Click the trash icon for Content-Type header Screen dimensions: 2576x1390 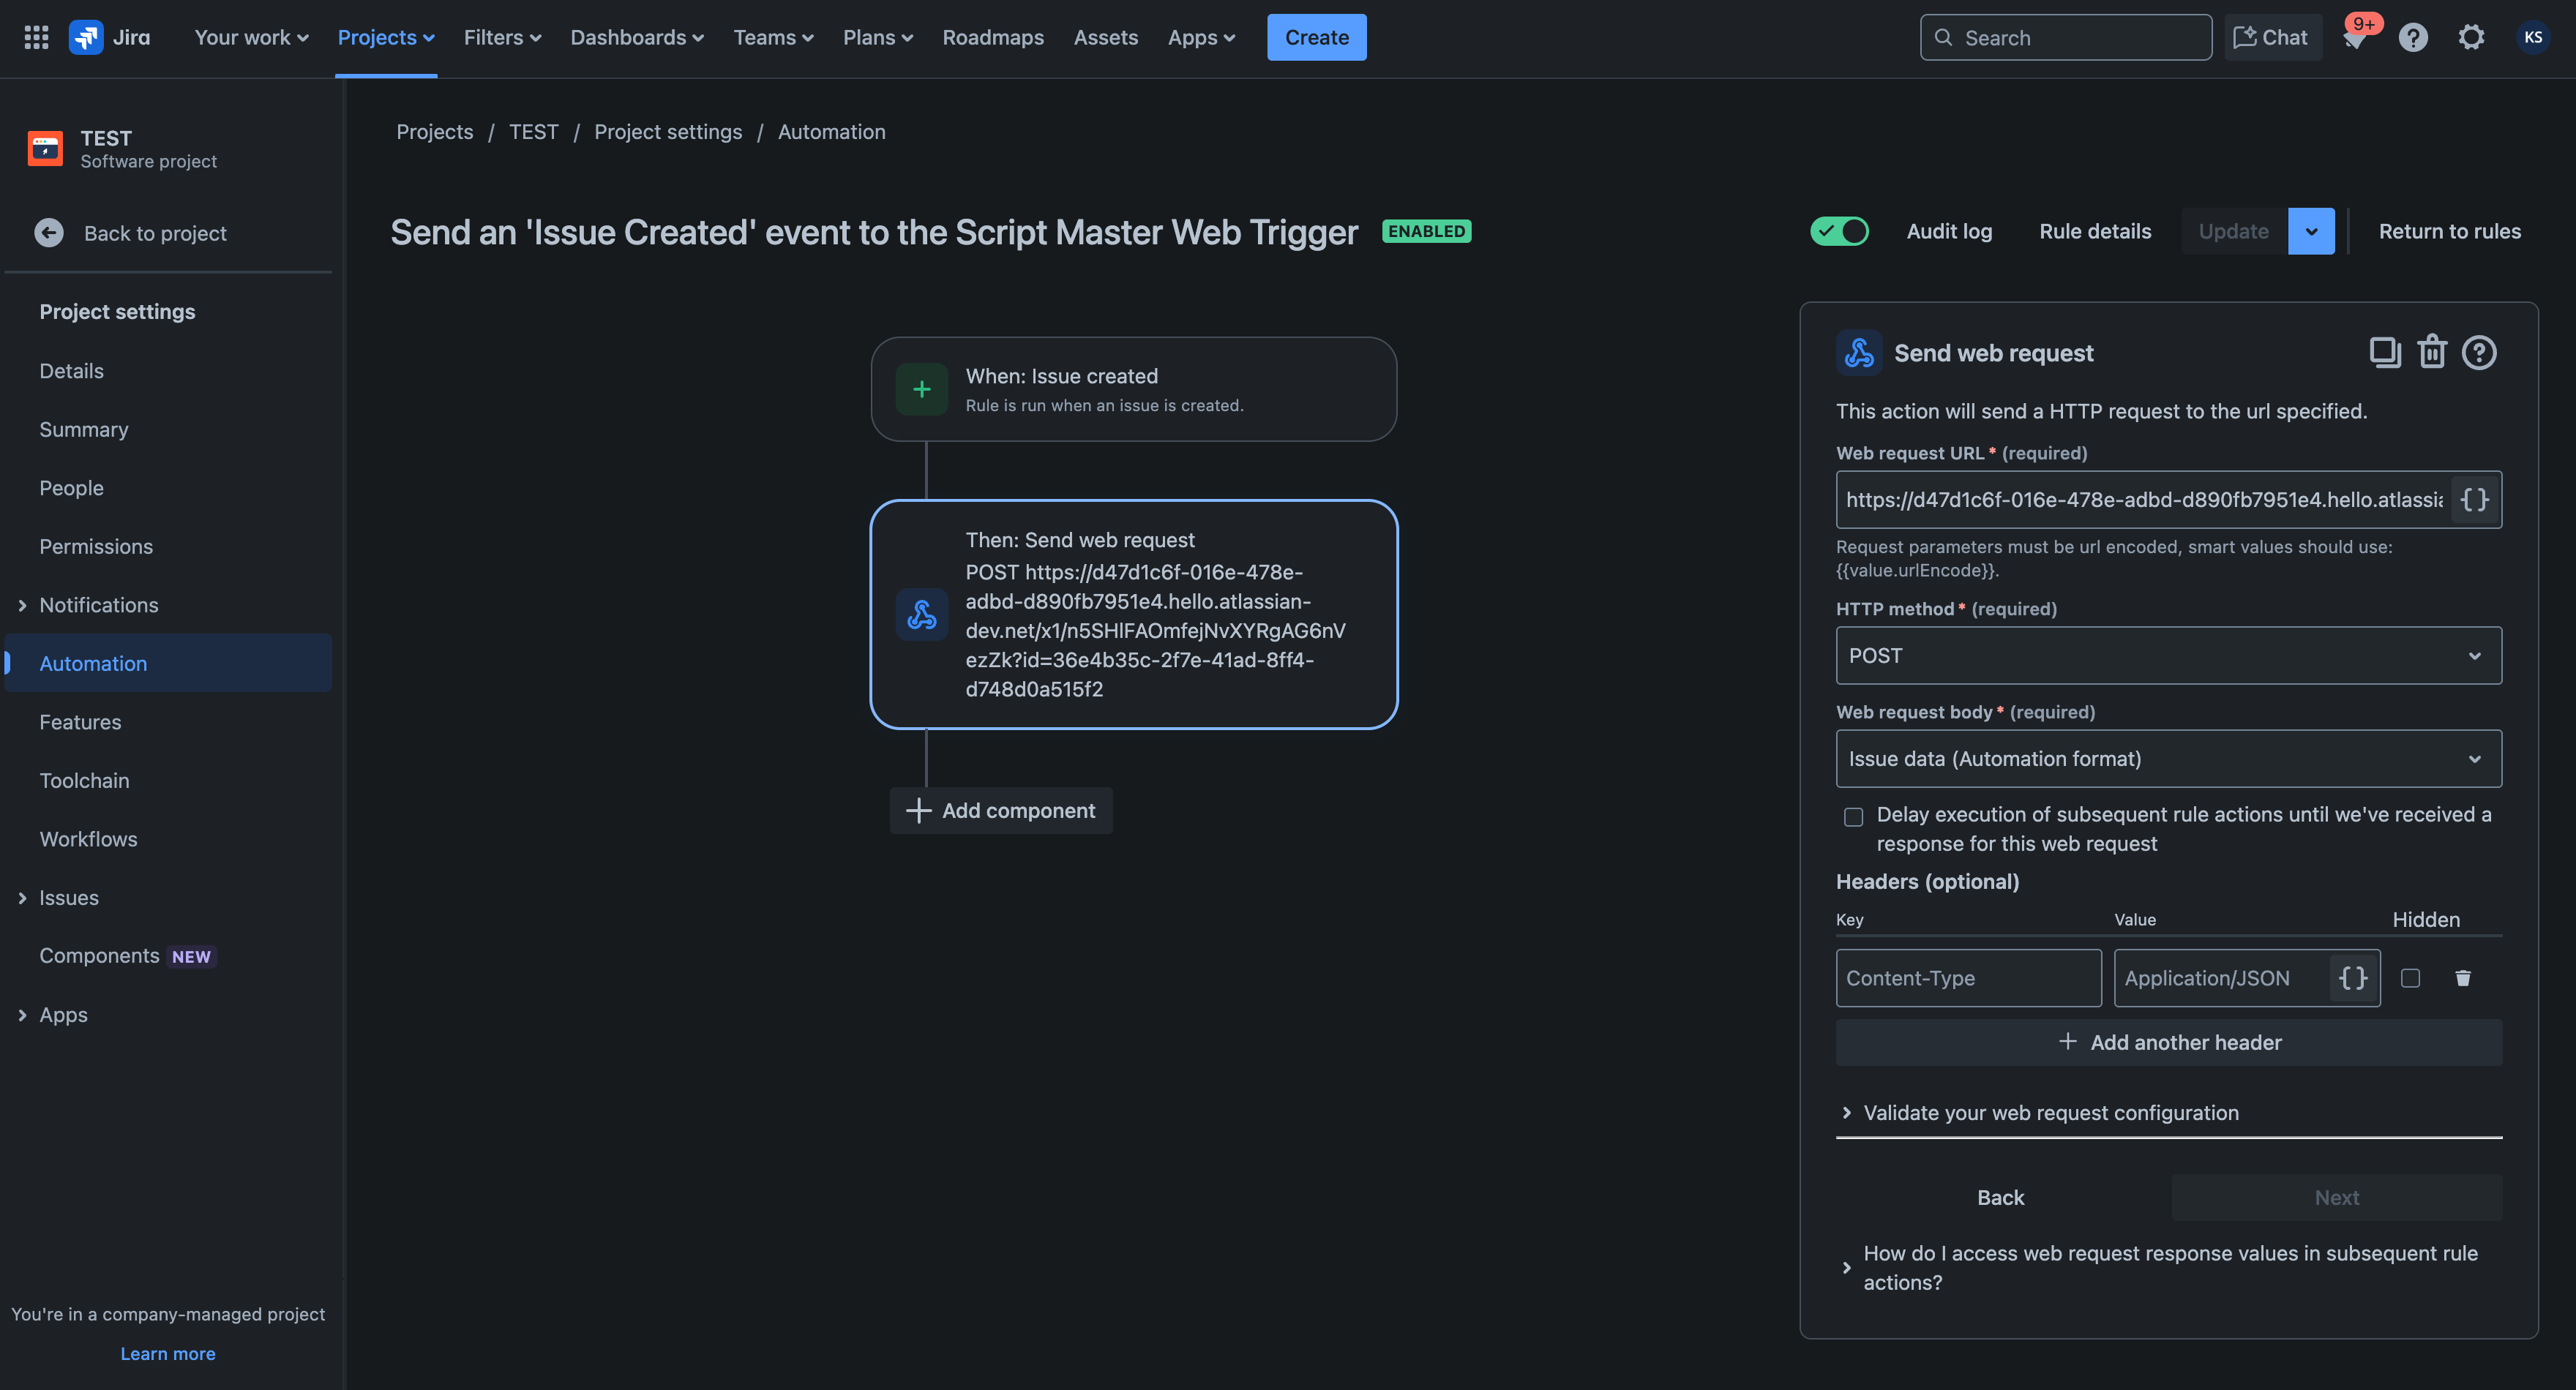[x=2462, y=978]
